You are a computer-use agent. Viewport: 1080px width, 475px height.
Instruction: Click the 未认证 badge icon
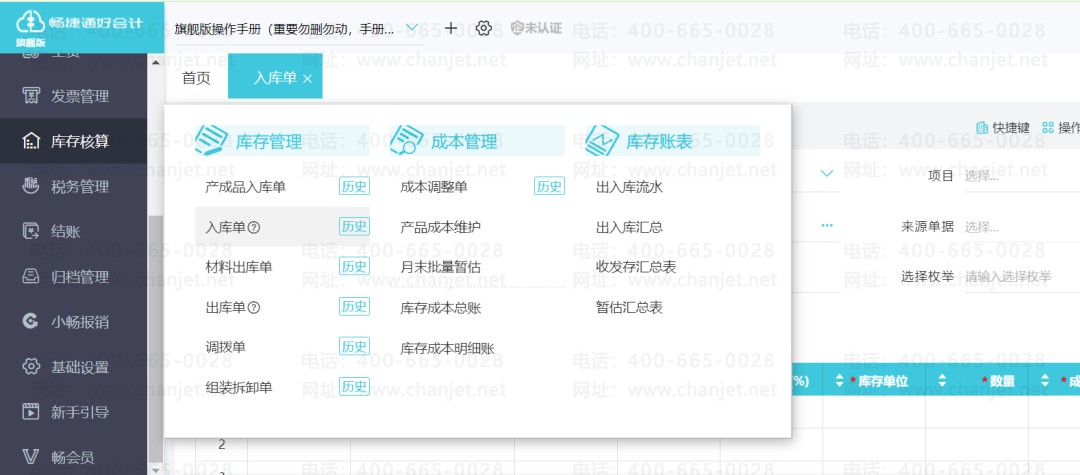517,28
